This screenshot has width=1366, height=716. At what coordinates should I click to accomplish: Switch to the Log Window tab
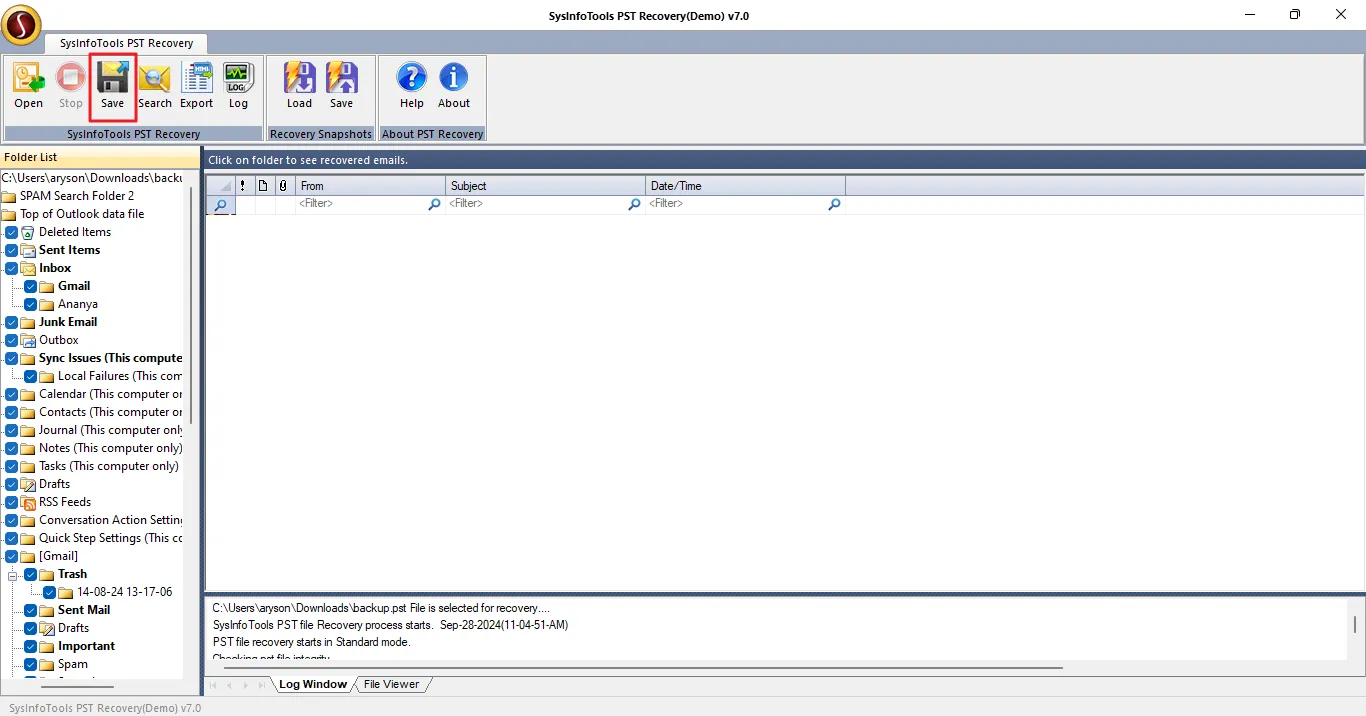(x=312, y=685)
